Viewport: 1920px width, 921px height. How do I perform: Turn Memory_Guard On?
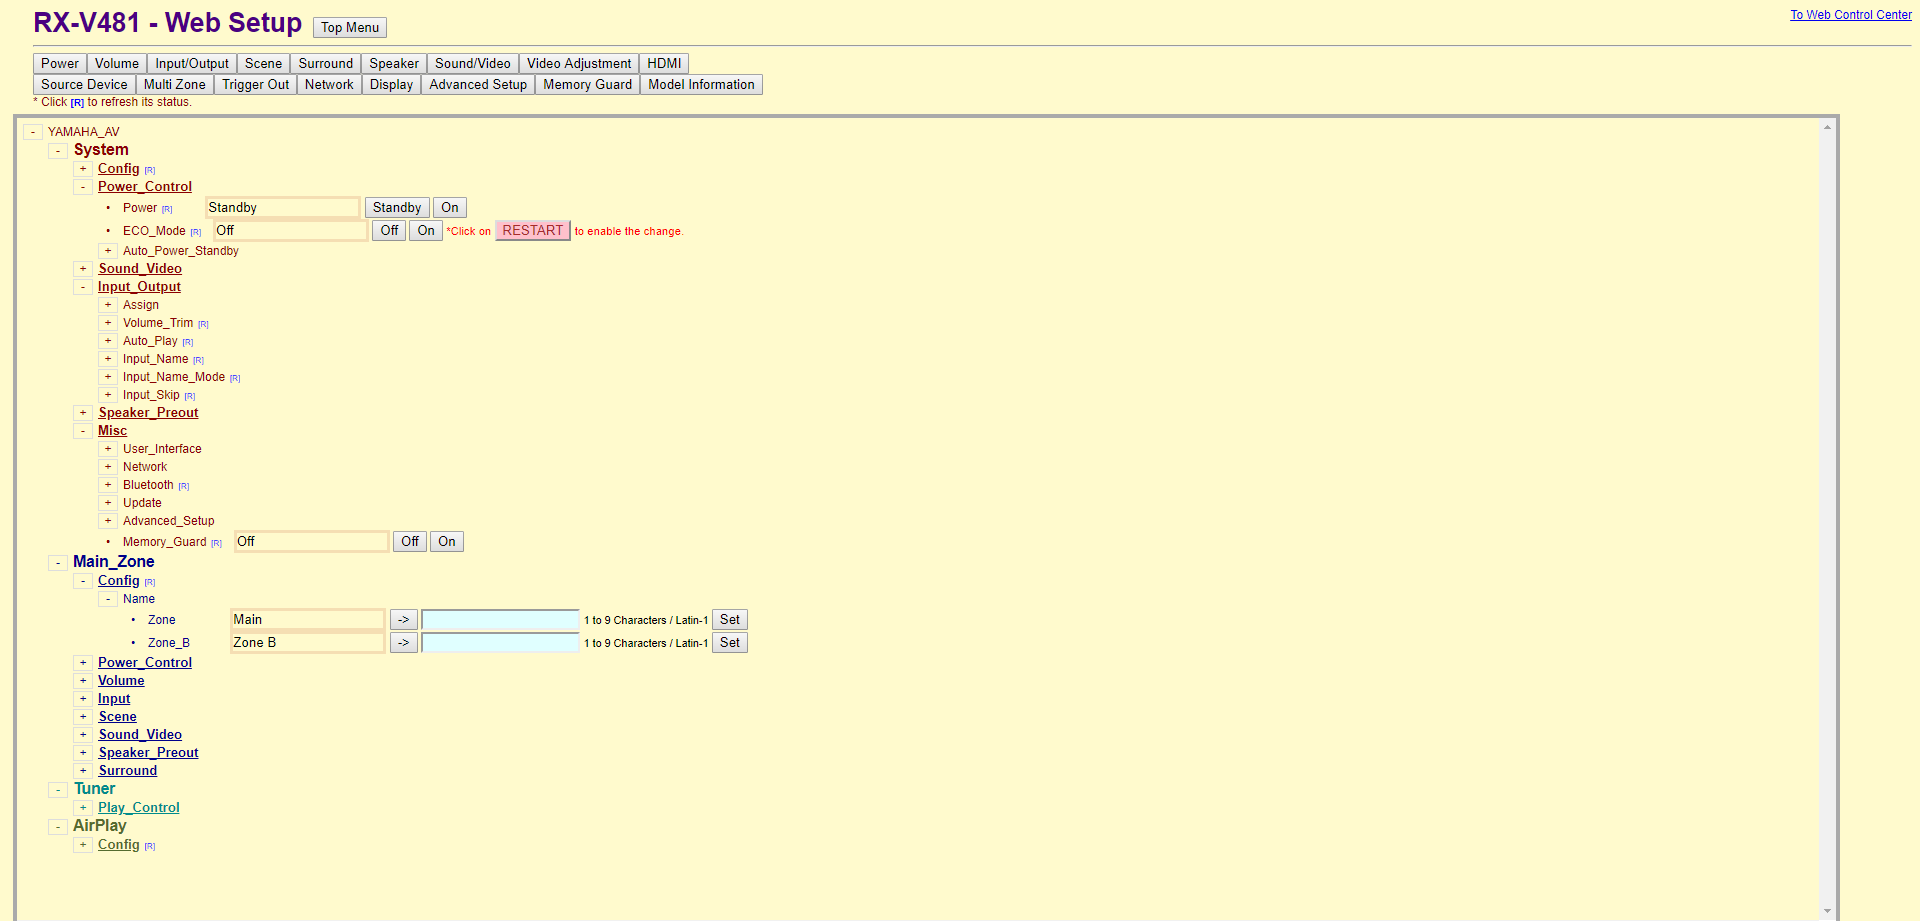click(447, 542)
